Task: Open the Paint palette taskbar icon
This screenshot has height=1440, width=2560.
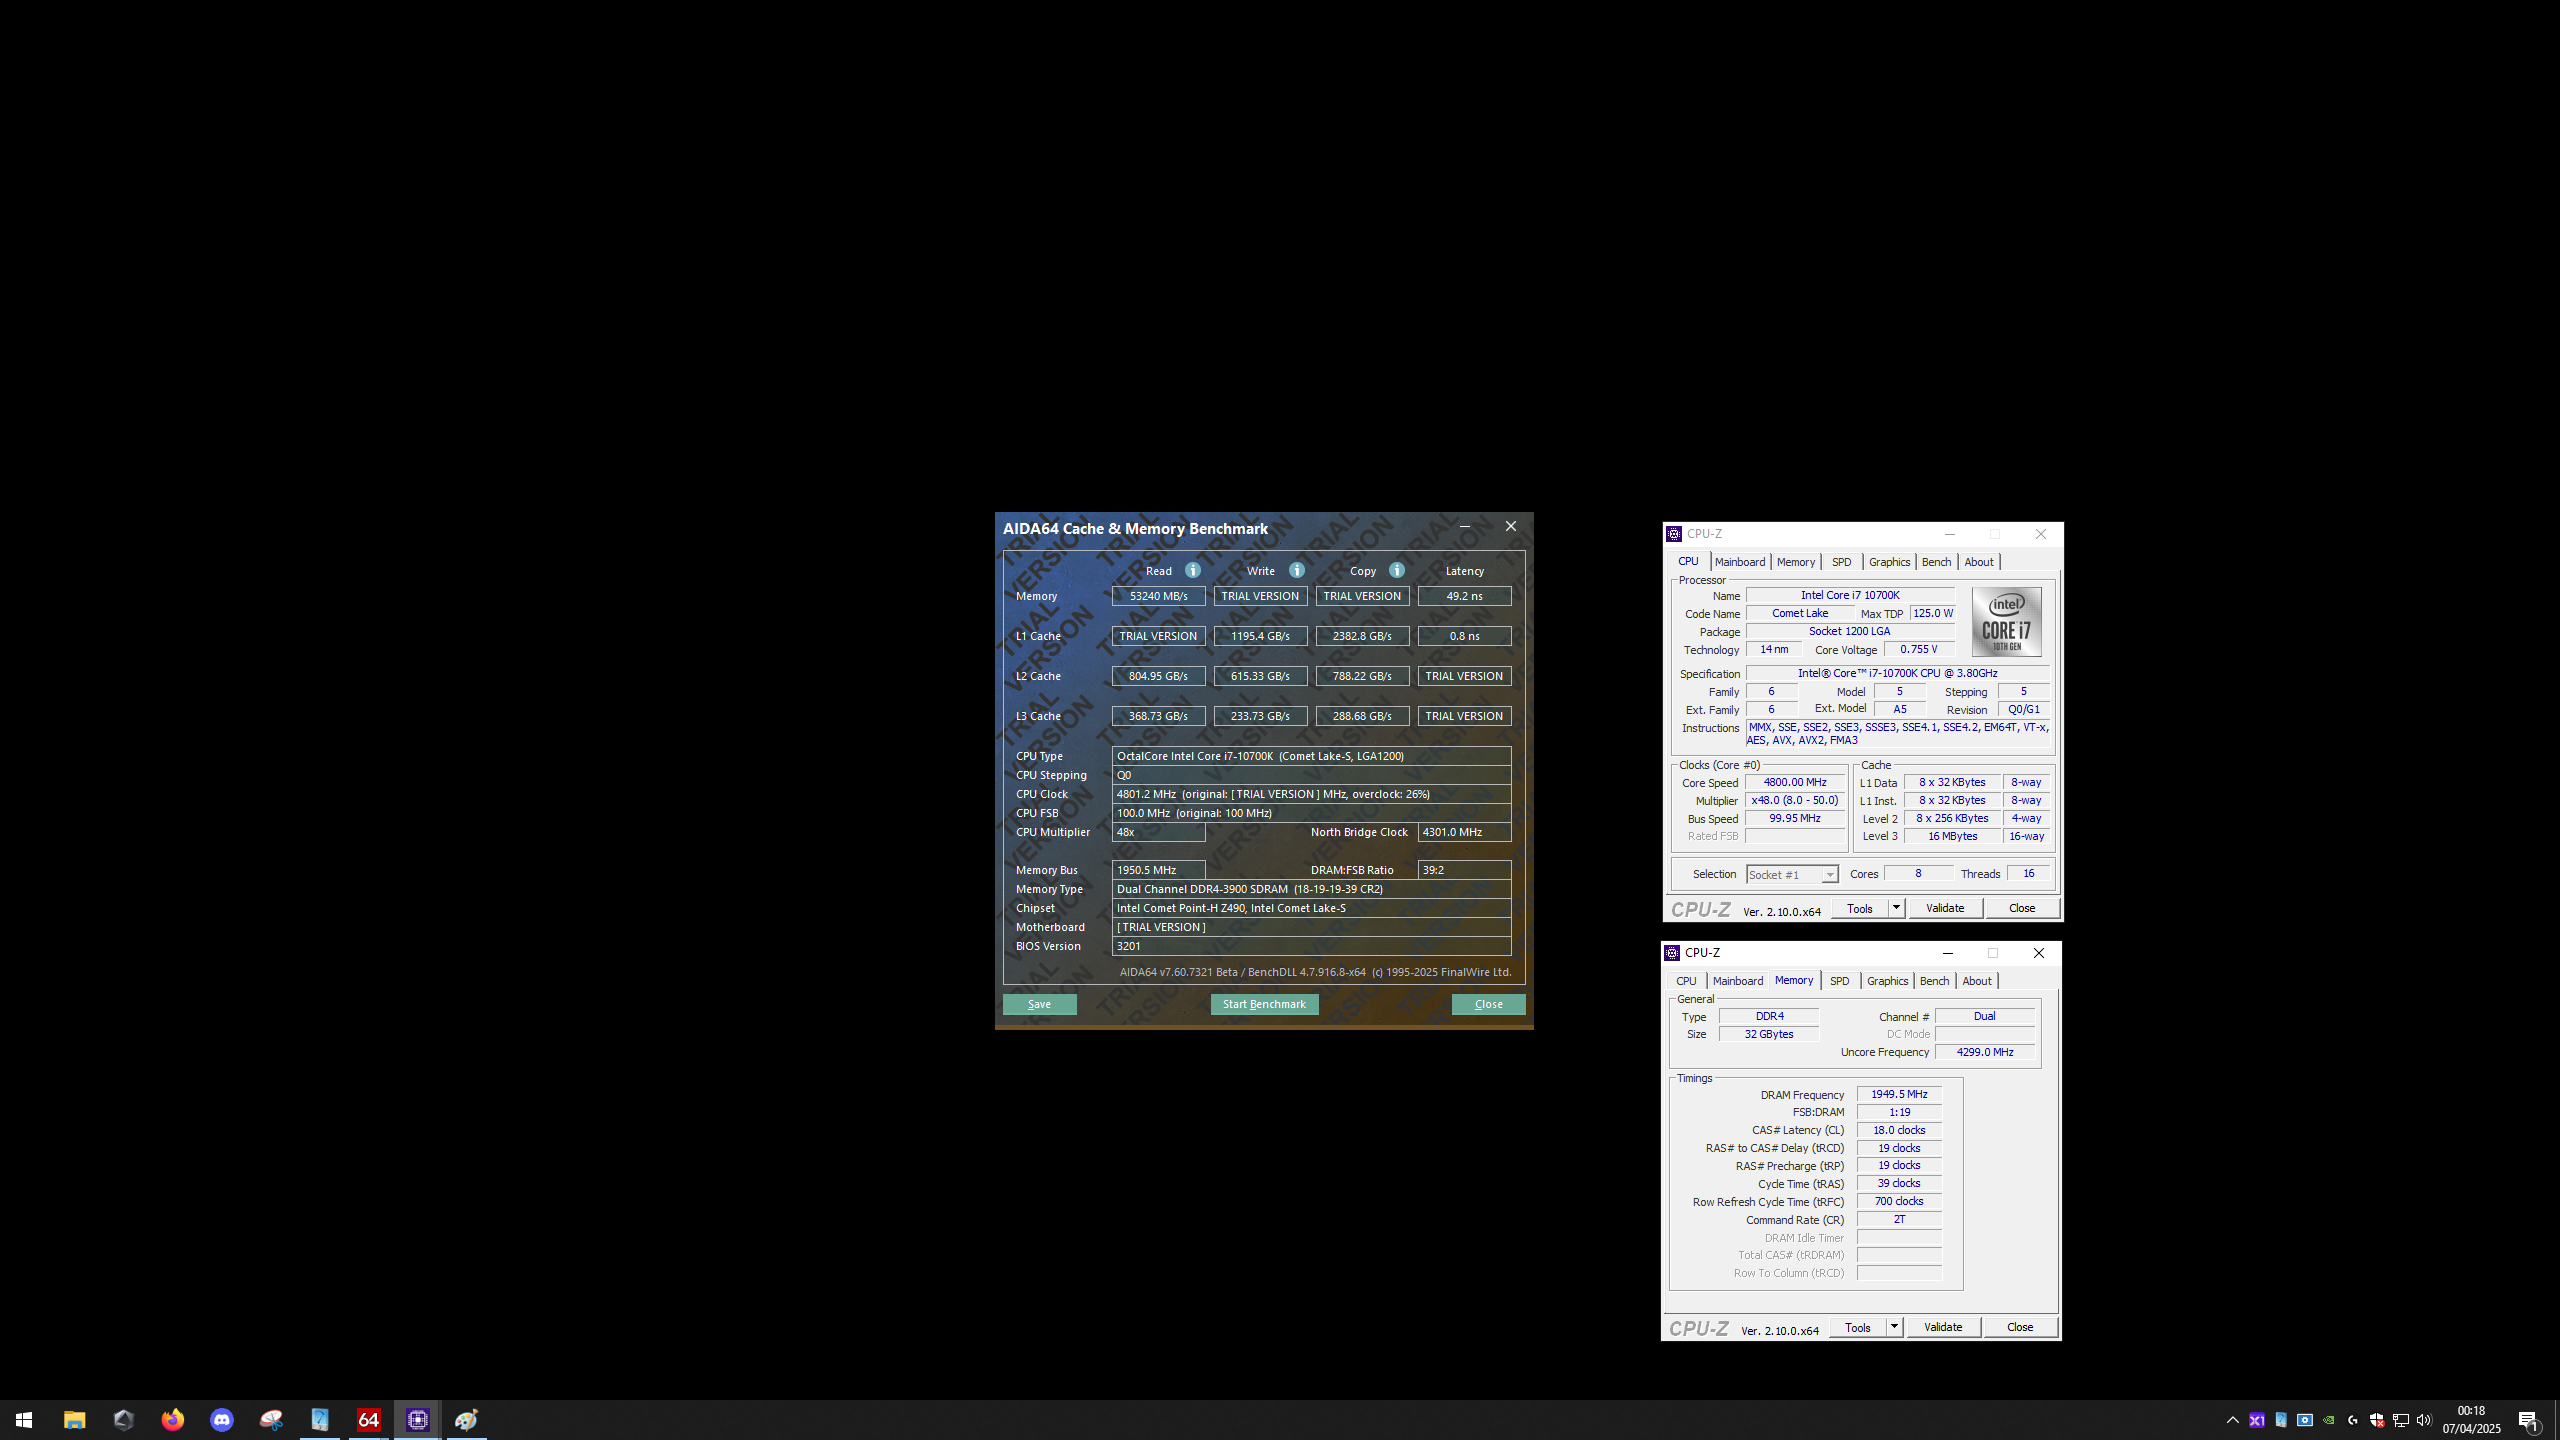Action: (x=467, y=1420)
